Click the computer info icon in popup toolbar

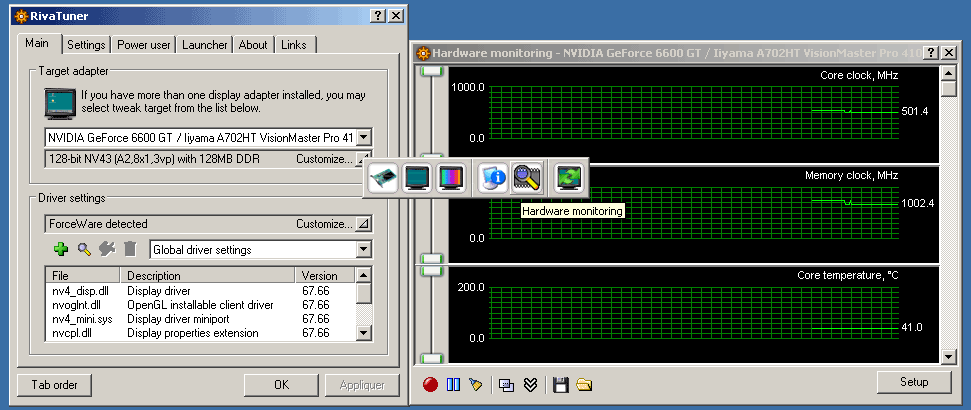492,178
